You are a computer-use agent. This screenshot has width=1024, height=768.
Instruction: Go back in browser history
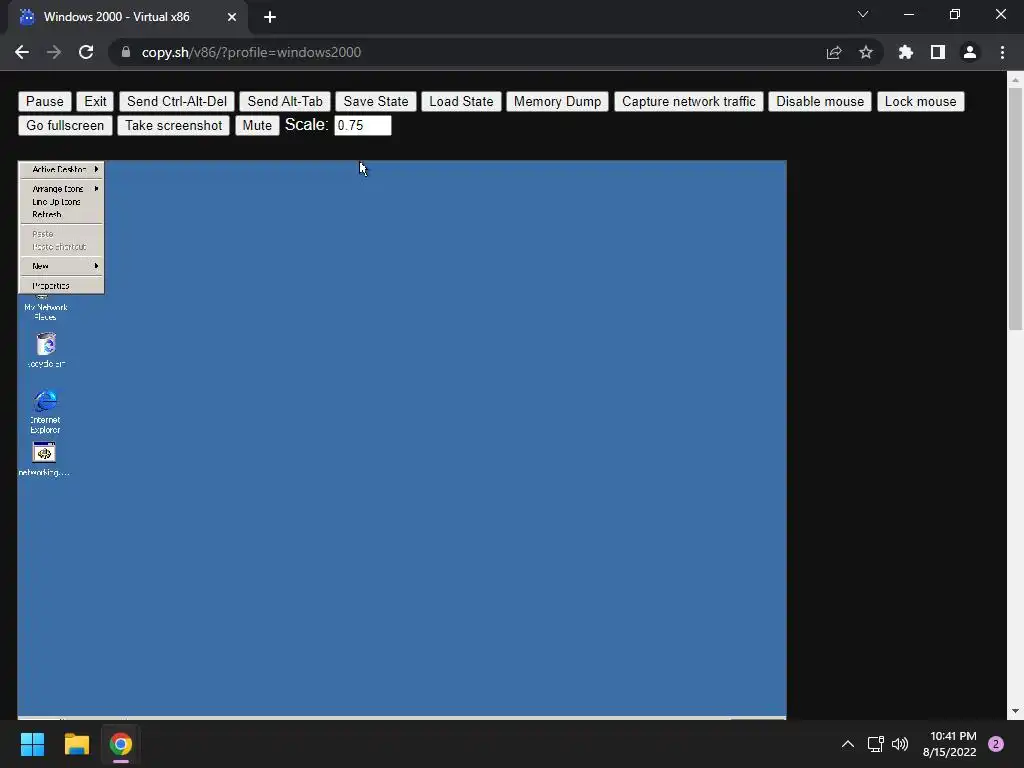pos(22,52)
